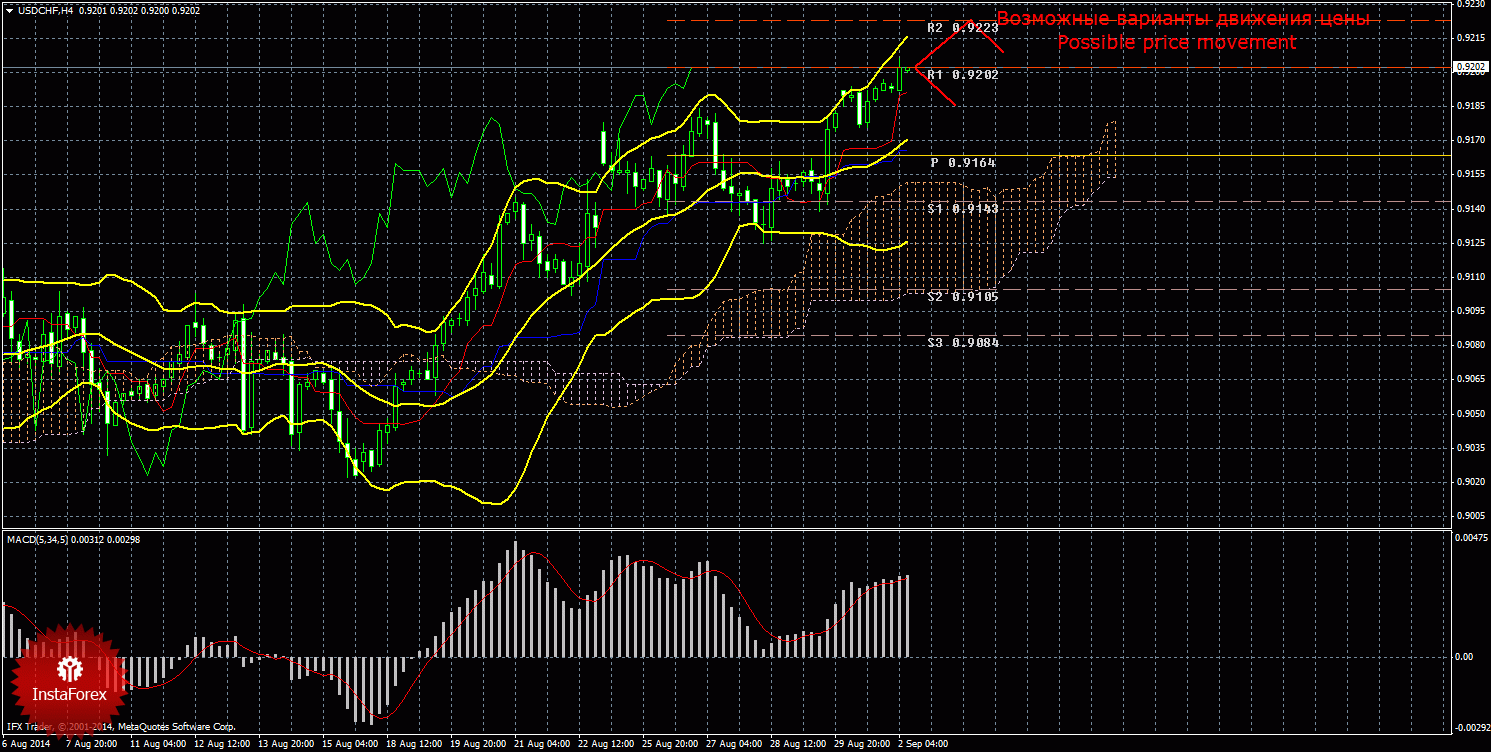Click the S2 0.9105 support label
The width and height of the screenshot is (1491, 752).
point(962,297)
